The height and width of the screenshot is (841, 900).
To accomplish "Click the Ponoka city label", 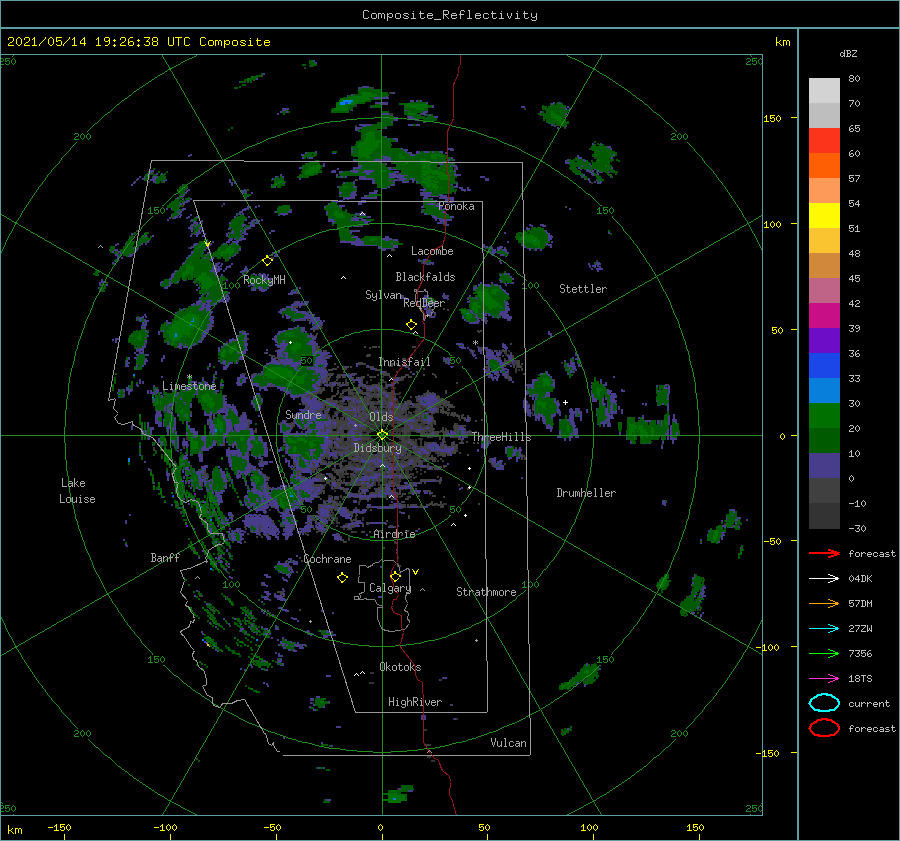I will coord(456,206).
